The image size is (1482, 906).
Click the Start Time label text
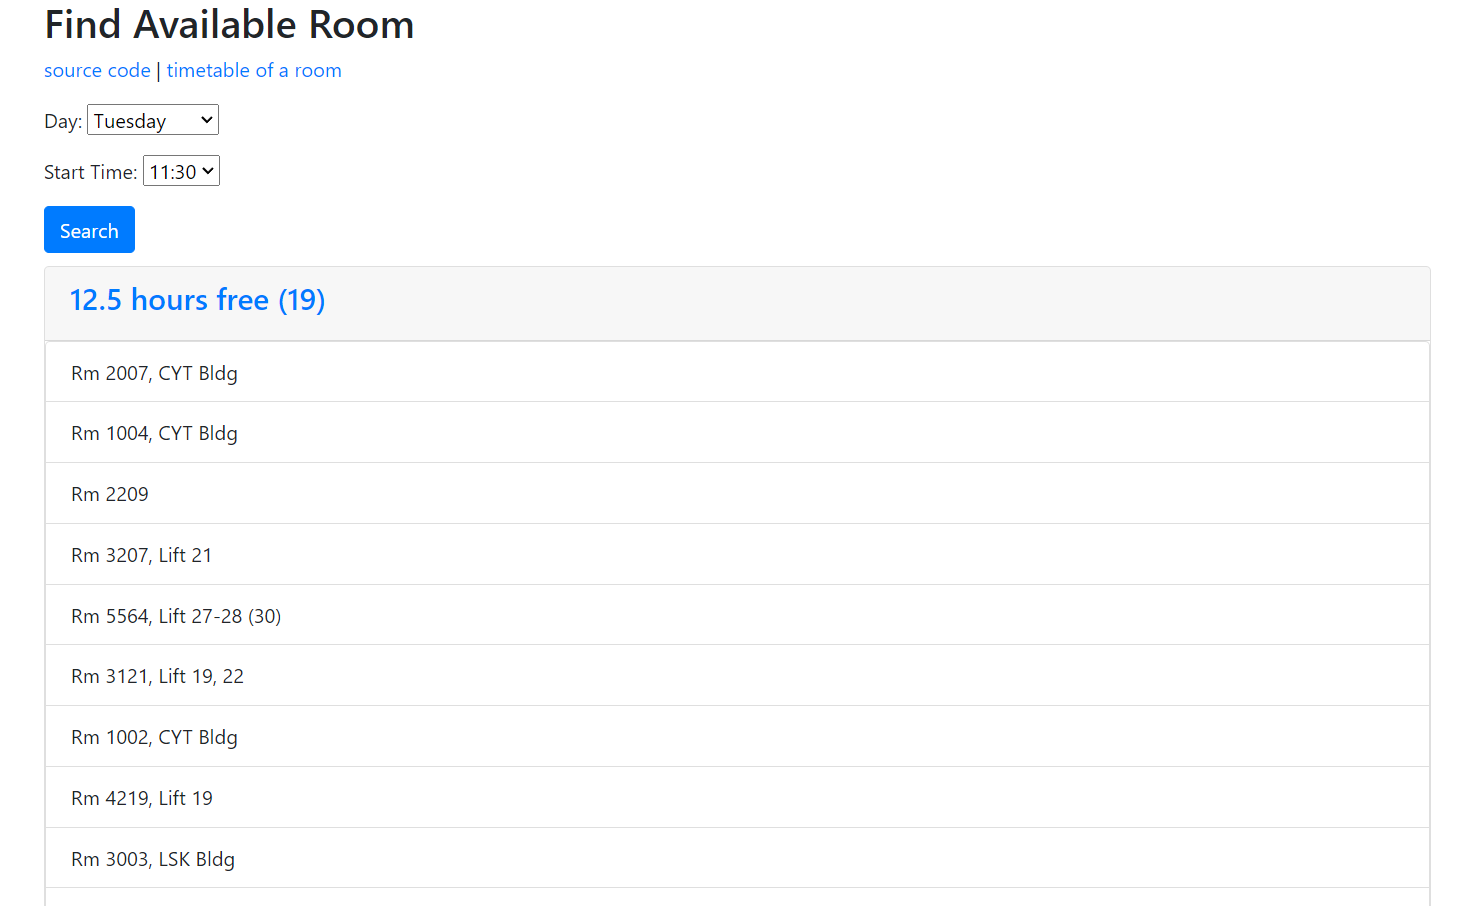pos(90,173)
